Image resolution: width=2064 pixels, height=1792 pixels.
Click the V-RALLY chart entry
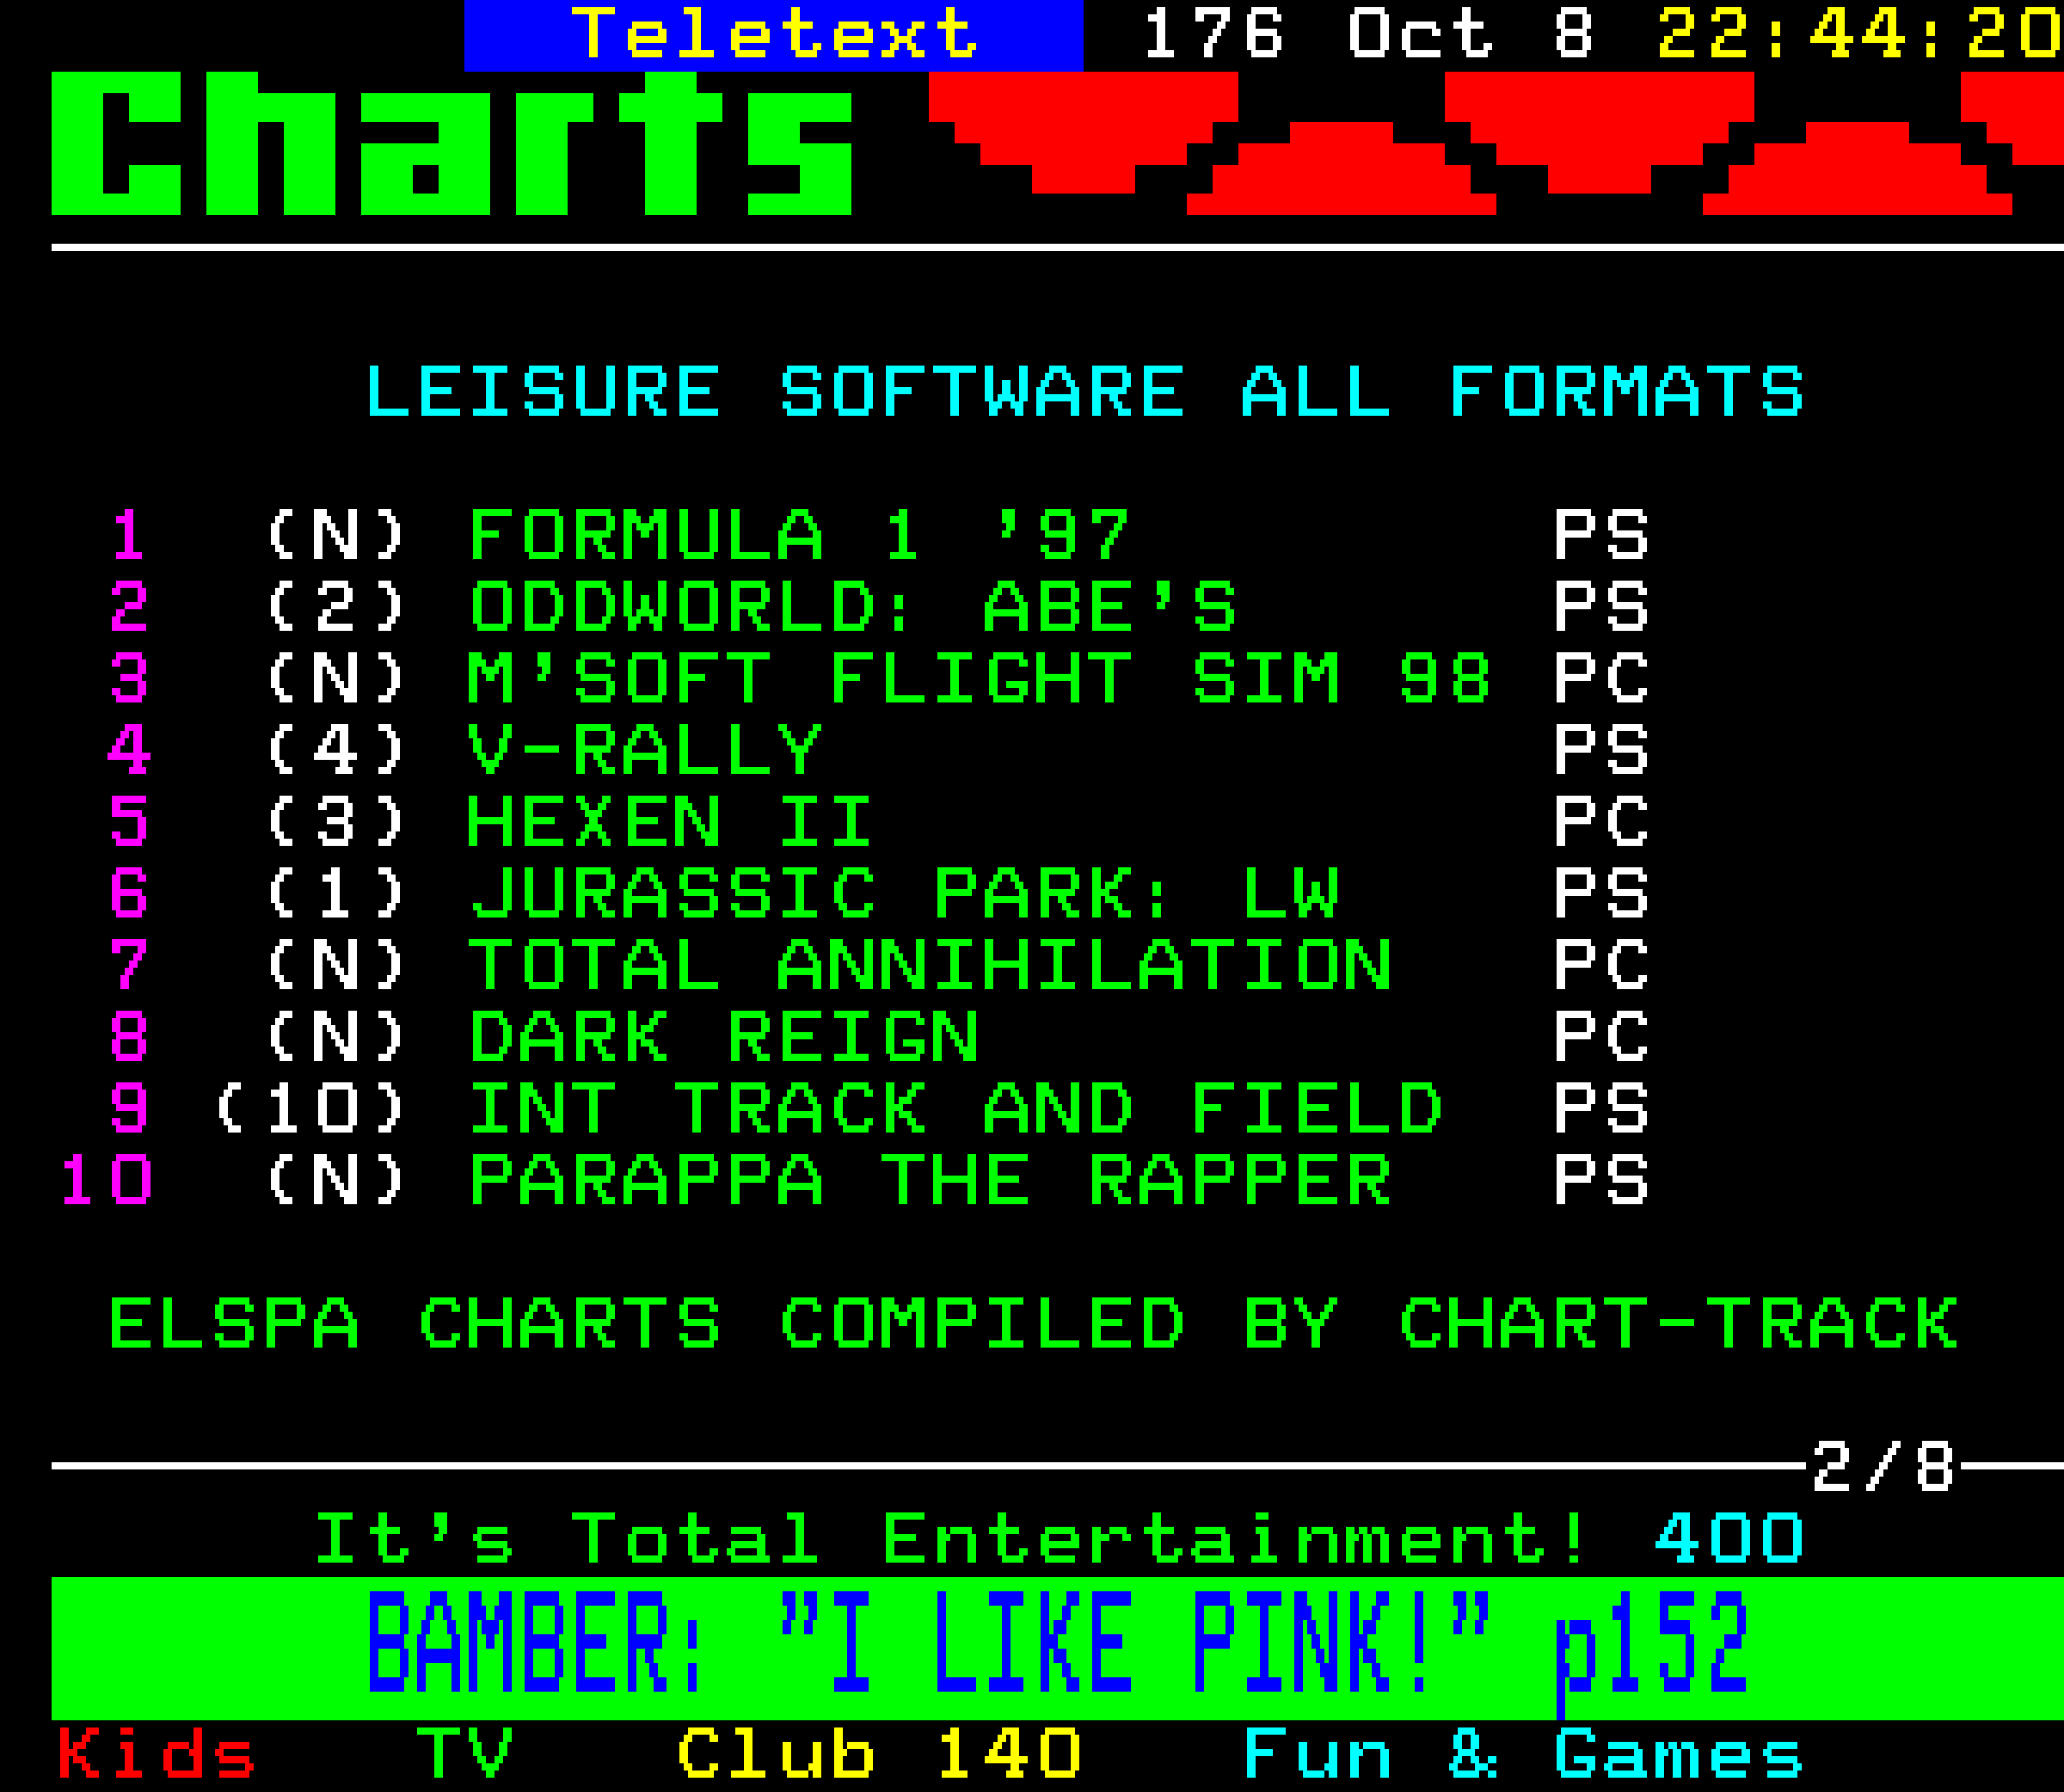coord(645,750)
